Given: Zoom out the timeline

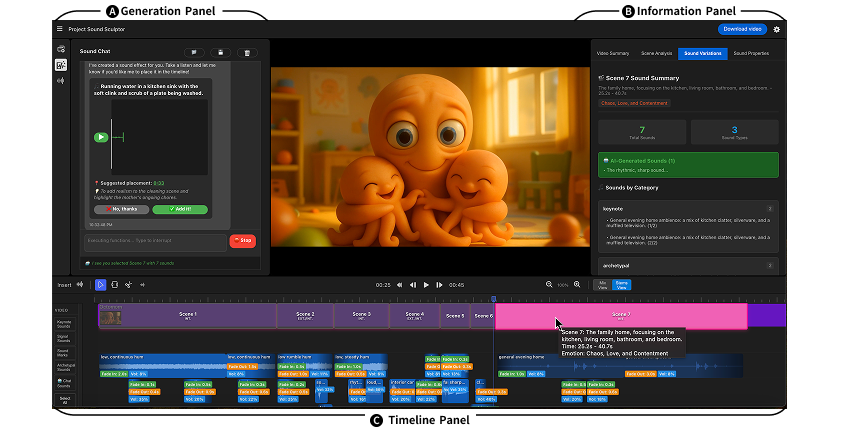Looking at the screenshot, I should point(549,285).
